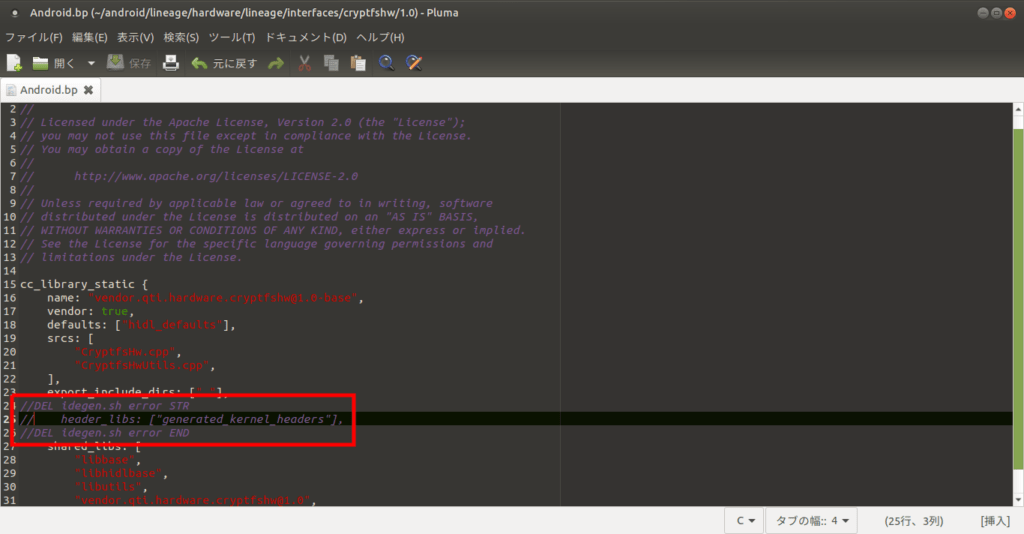Open the 検索(S) menu
The image size is (1024, 534).
click(x=181, y=37)
